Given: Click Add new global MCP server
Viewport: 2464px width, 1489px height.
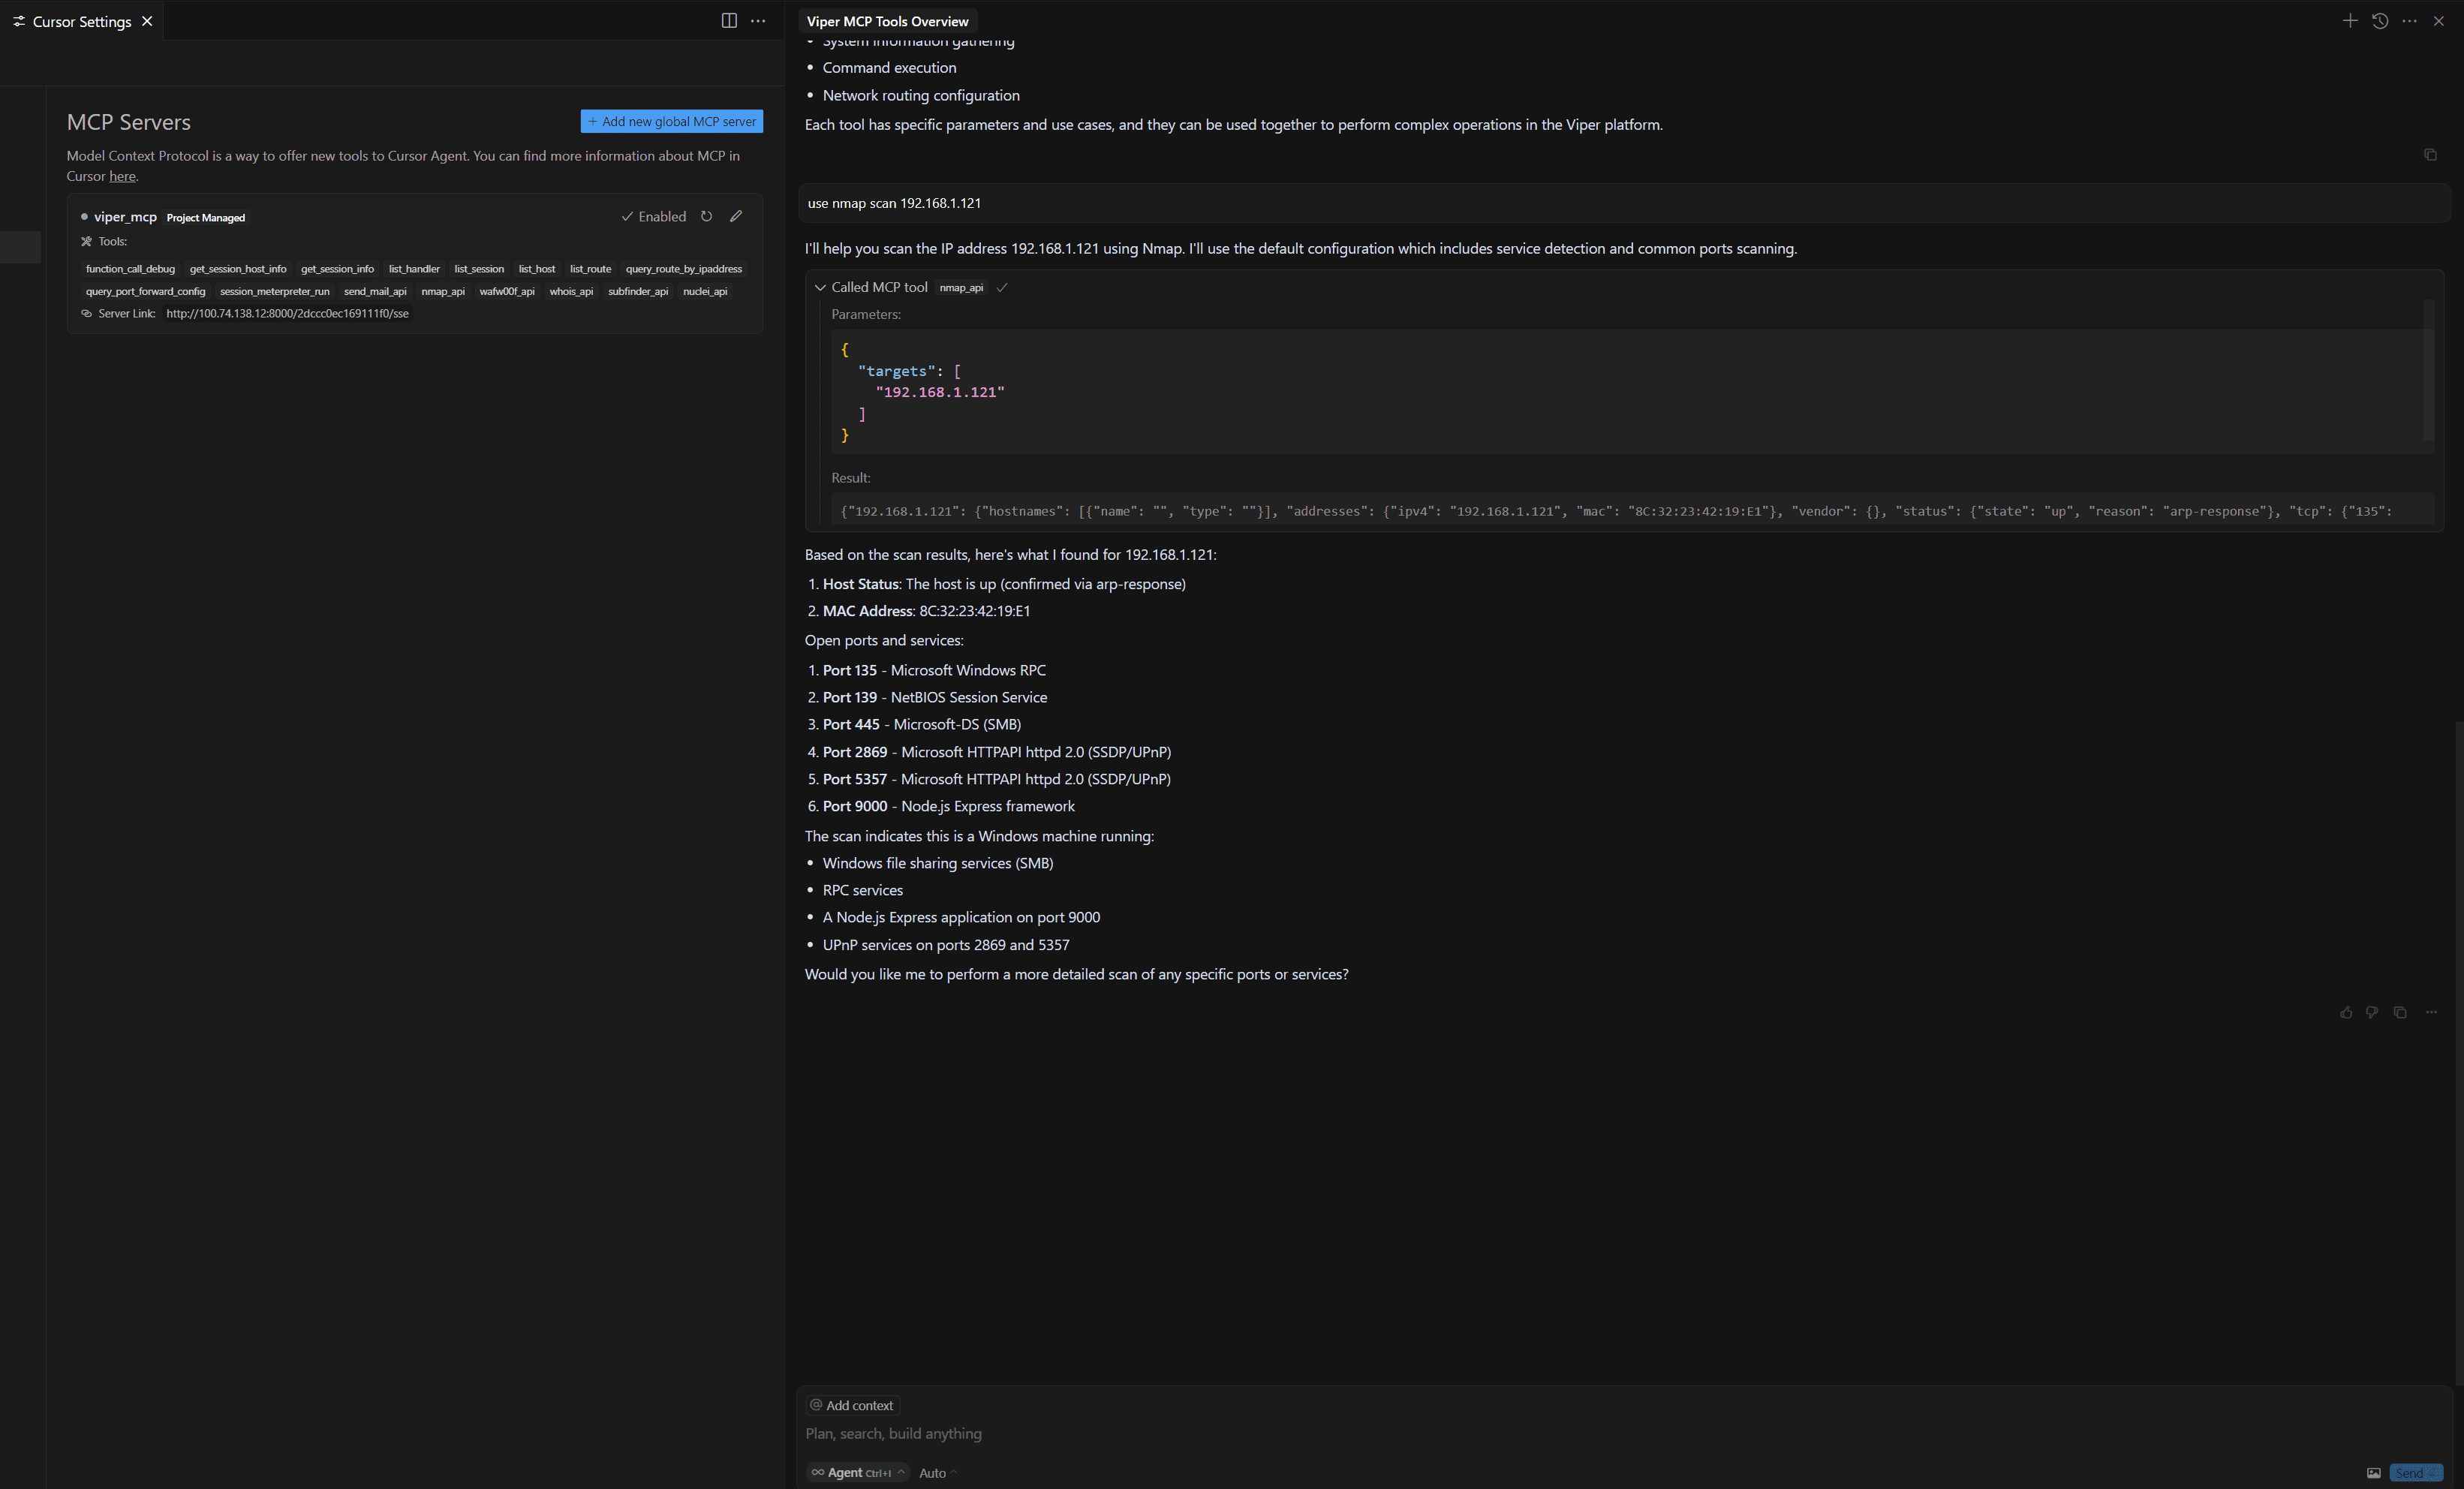Looking at the screenshot, I should [672, 121].
